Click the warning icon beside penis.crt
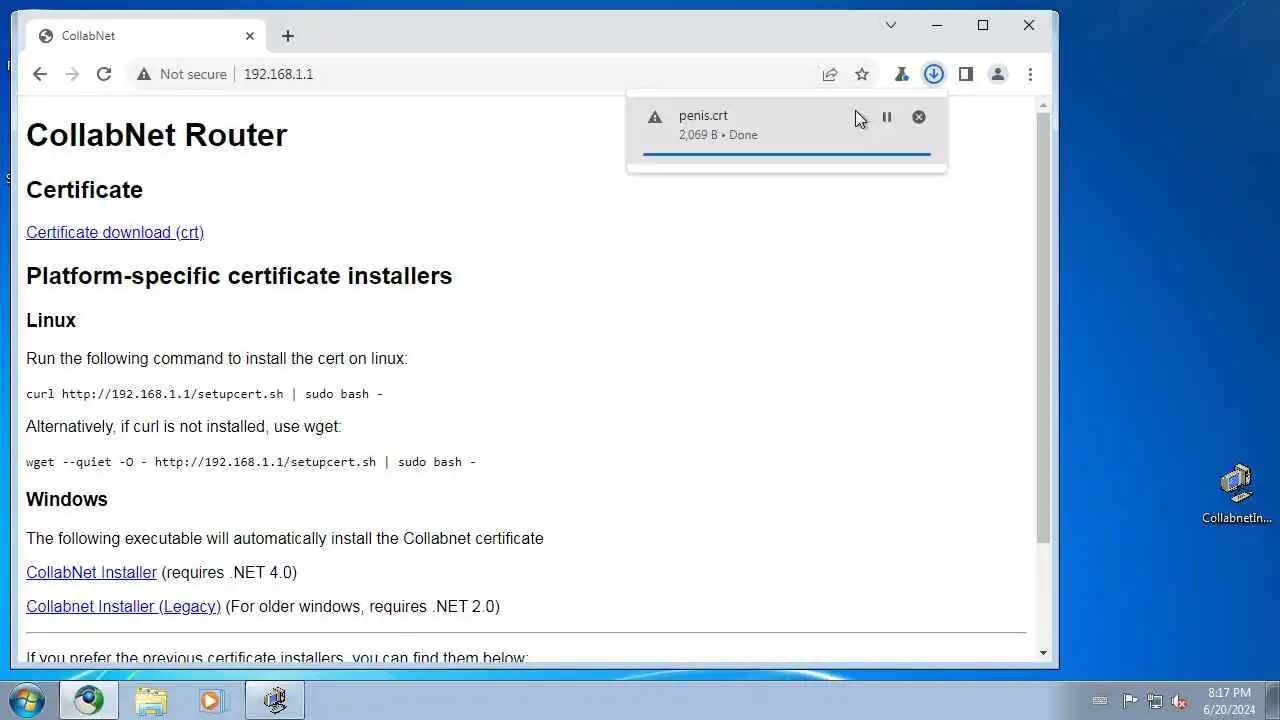1280x720 pixels. (x=655, y=117)
